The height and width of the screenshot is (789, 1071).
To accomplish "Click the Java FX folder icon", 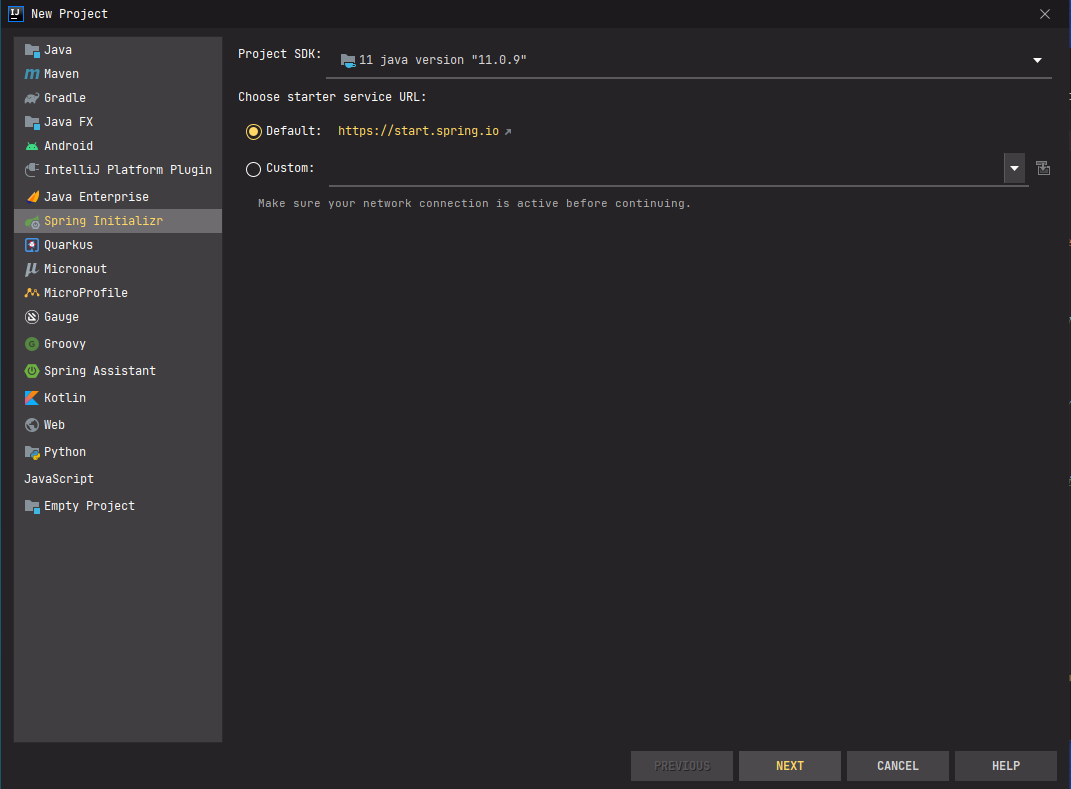I will (x=32, y=122).
